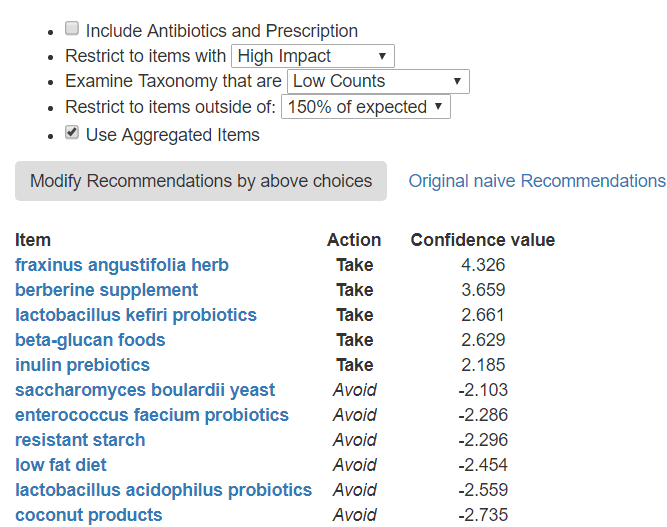Open the coconut products link

tap(89, 515)
